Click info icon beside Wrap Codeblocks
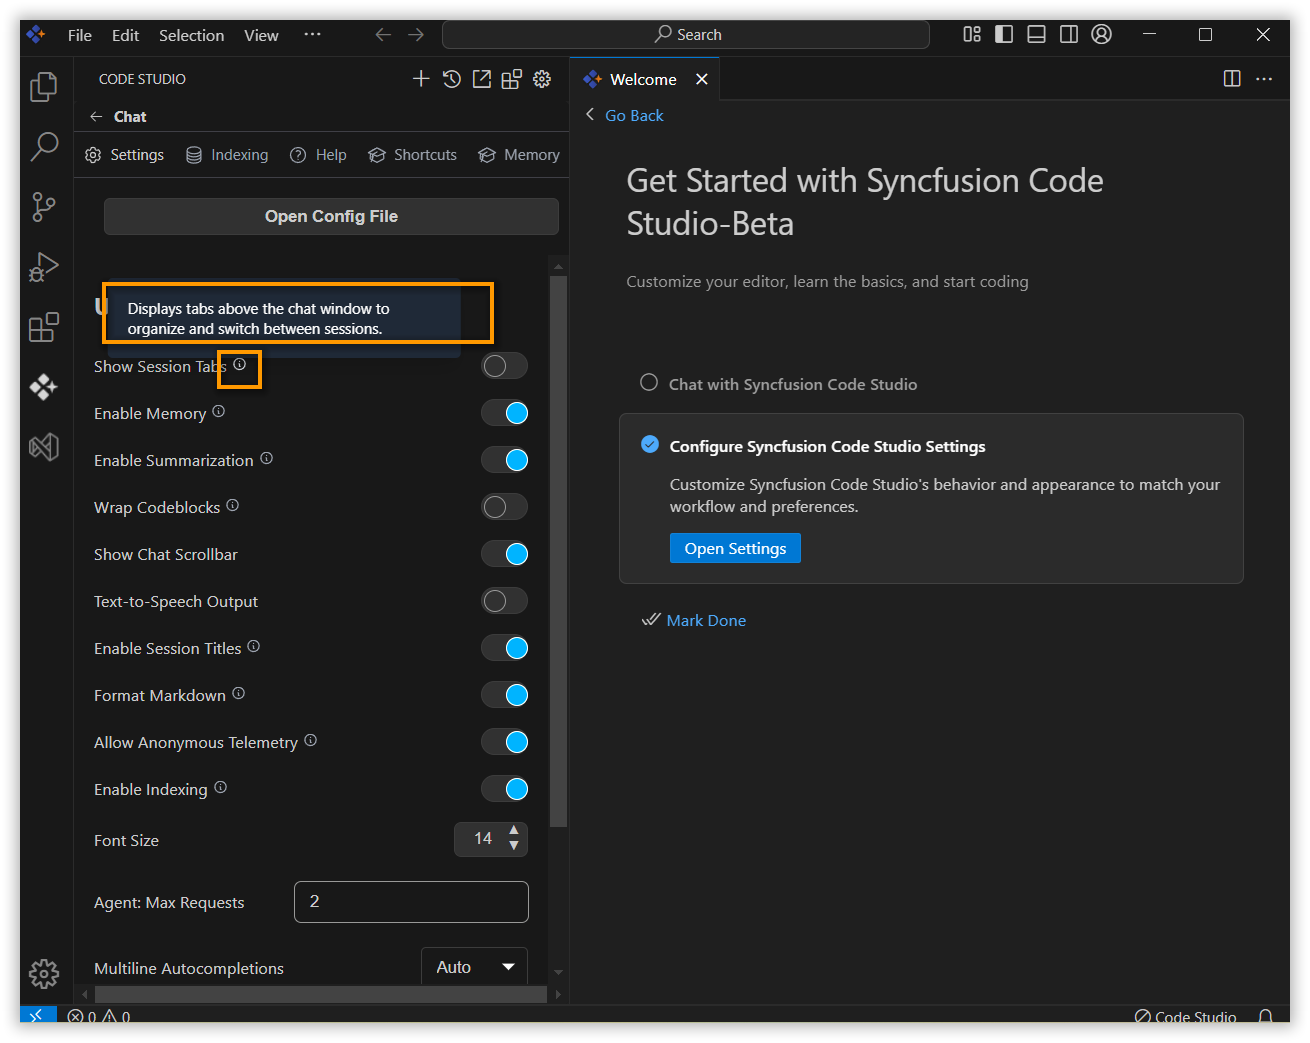 pyautogui.click(x=232, y=505)
